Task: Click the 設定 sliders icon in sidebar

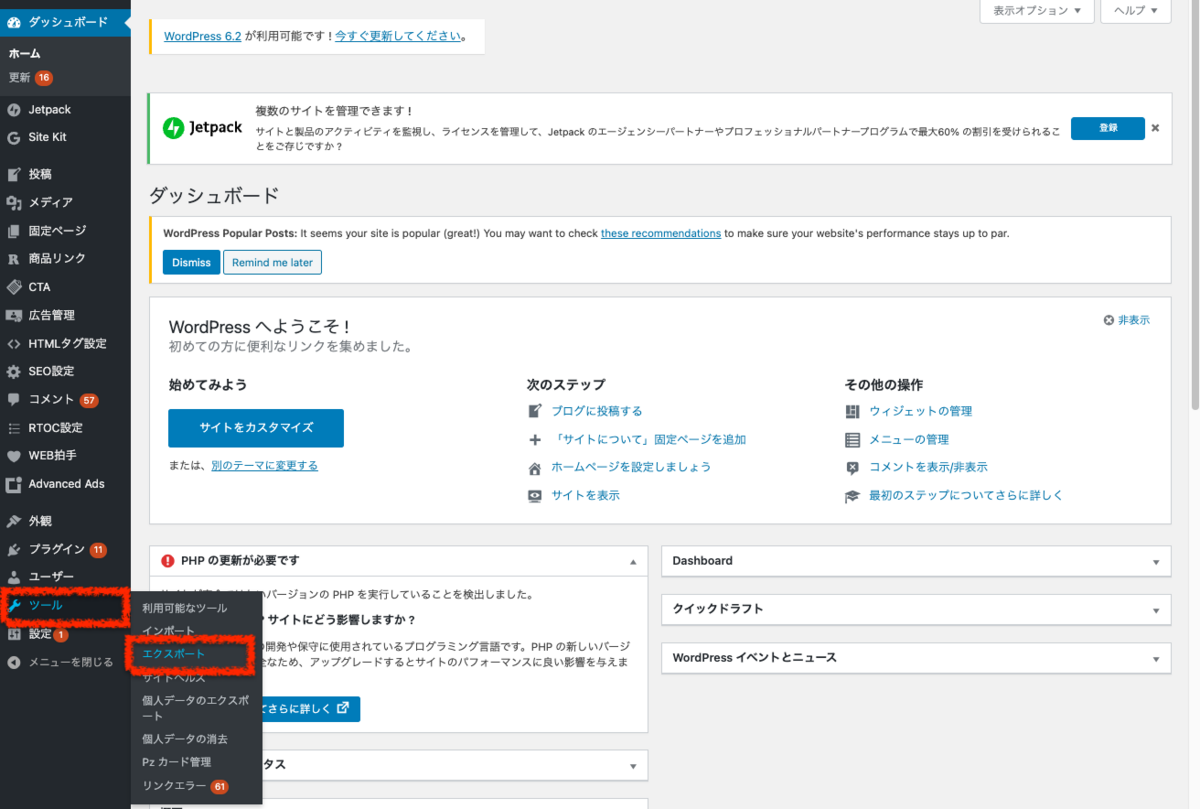Action: coord(14,634)
